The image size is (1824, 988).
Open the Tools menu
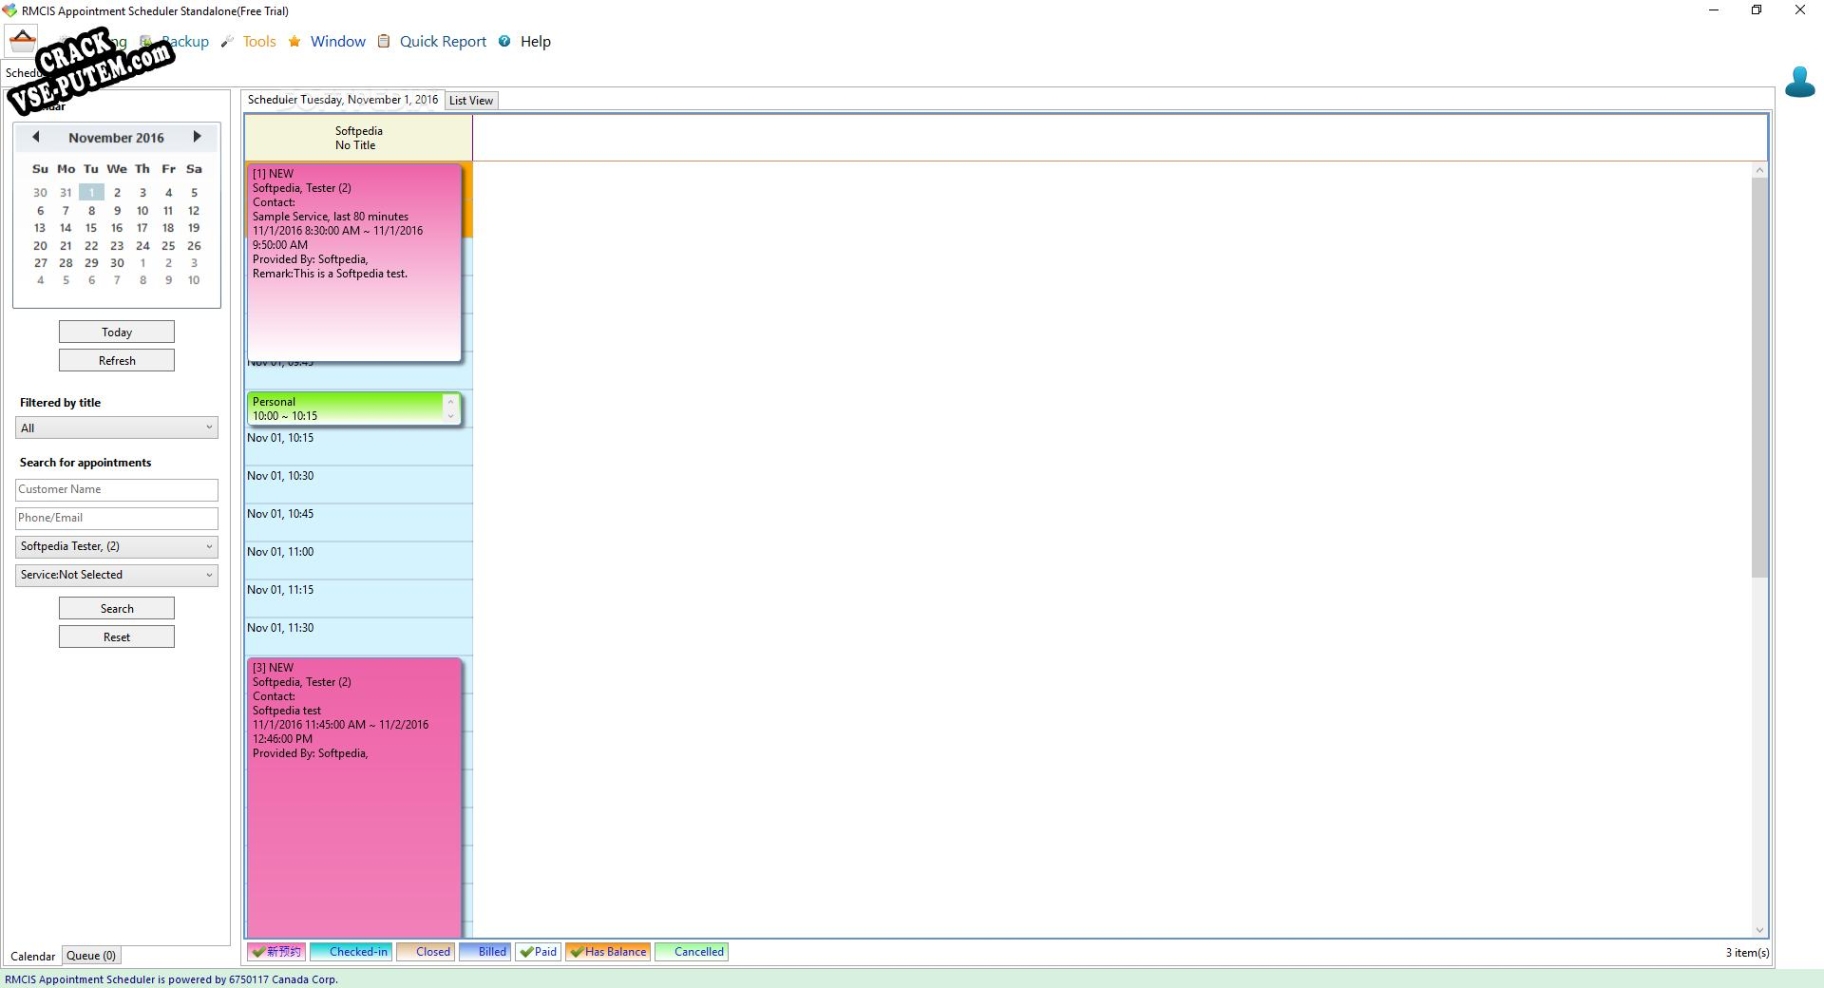[x=259, y=42]
